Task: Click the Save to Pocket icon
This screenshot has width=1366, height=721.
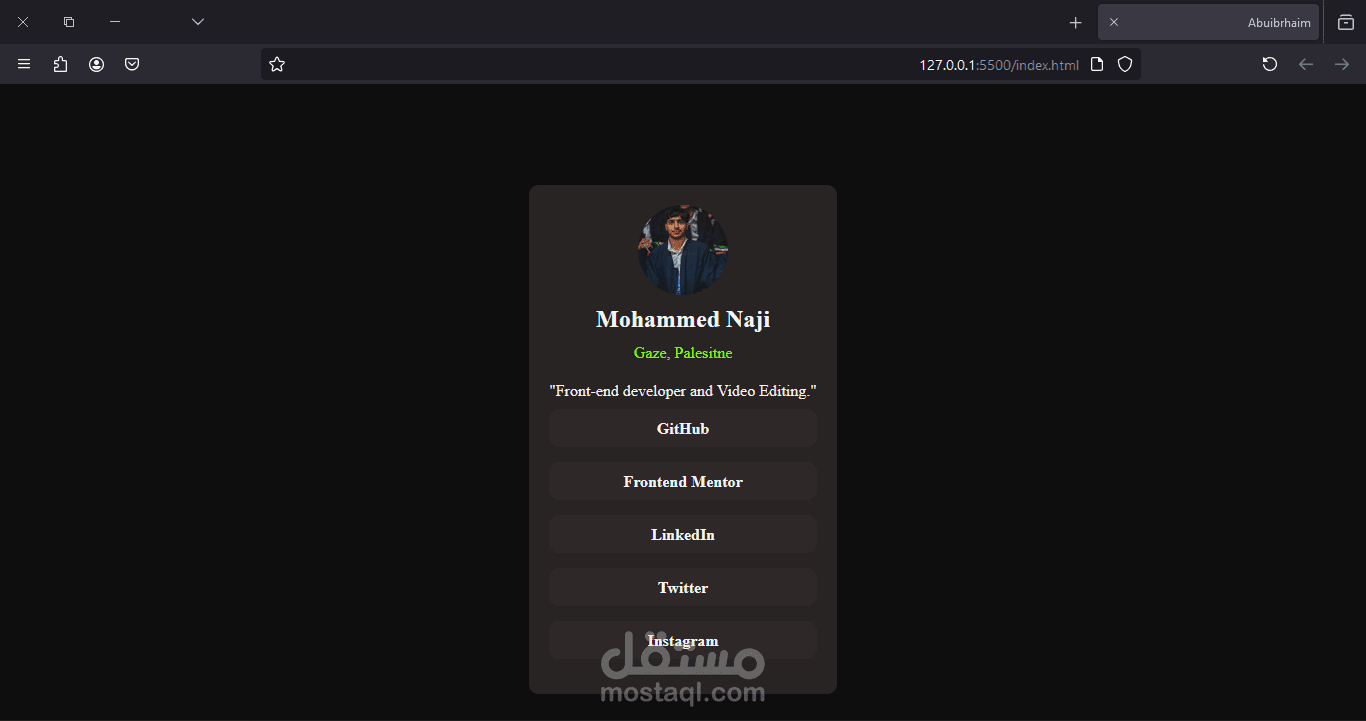Action: click(x=132, y=64)
